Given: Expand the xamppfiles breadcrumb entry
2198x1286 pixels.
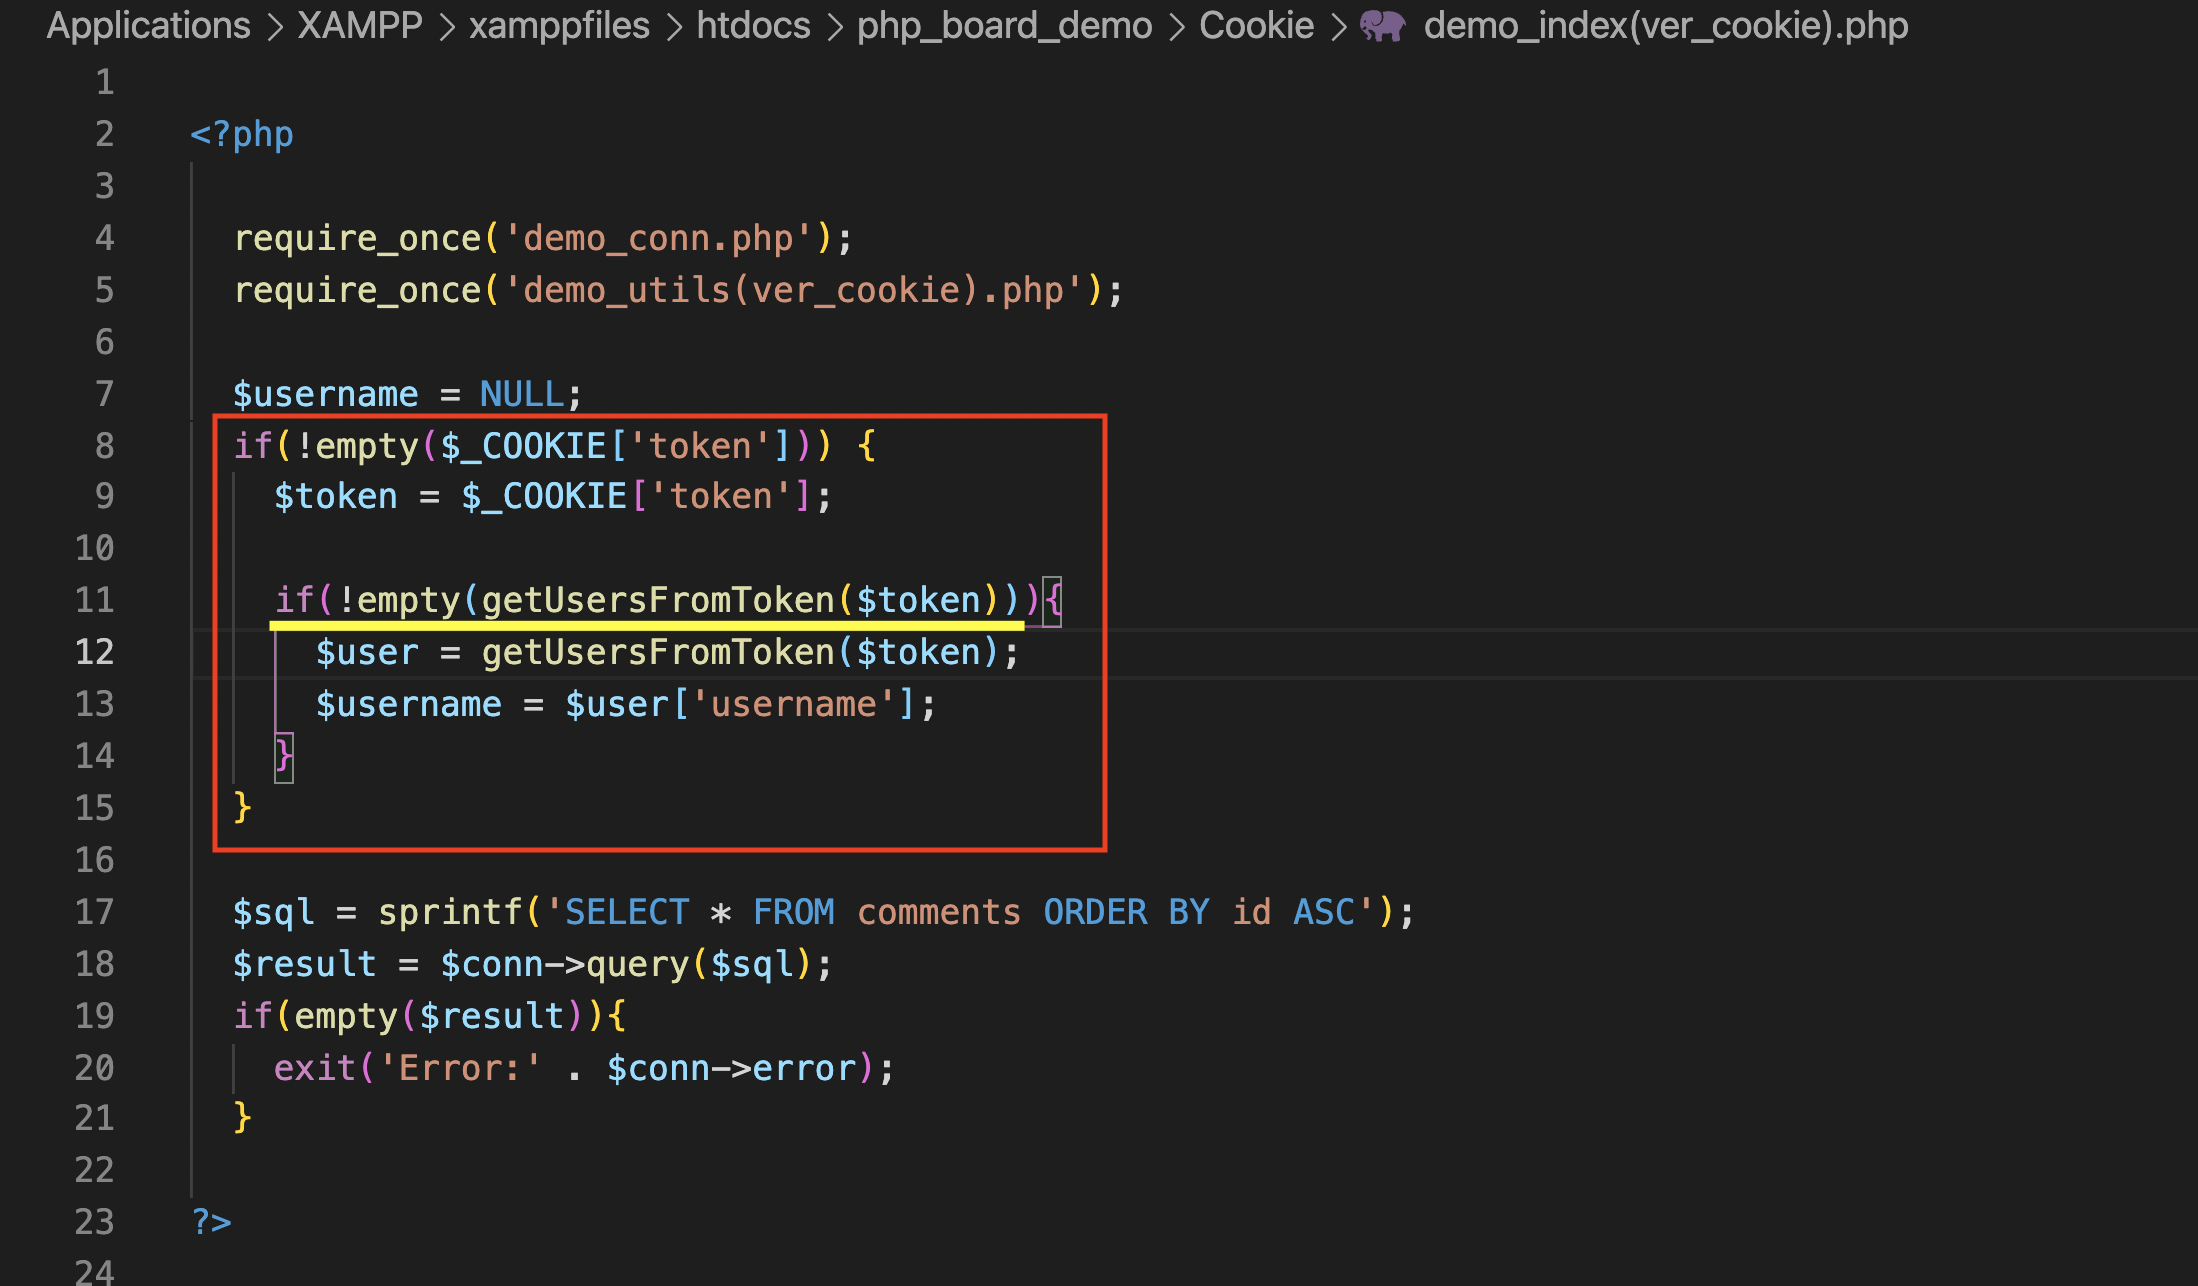Looking at the screenshot, I should click(x=559, y=26).
